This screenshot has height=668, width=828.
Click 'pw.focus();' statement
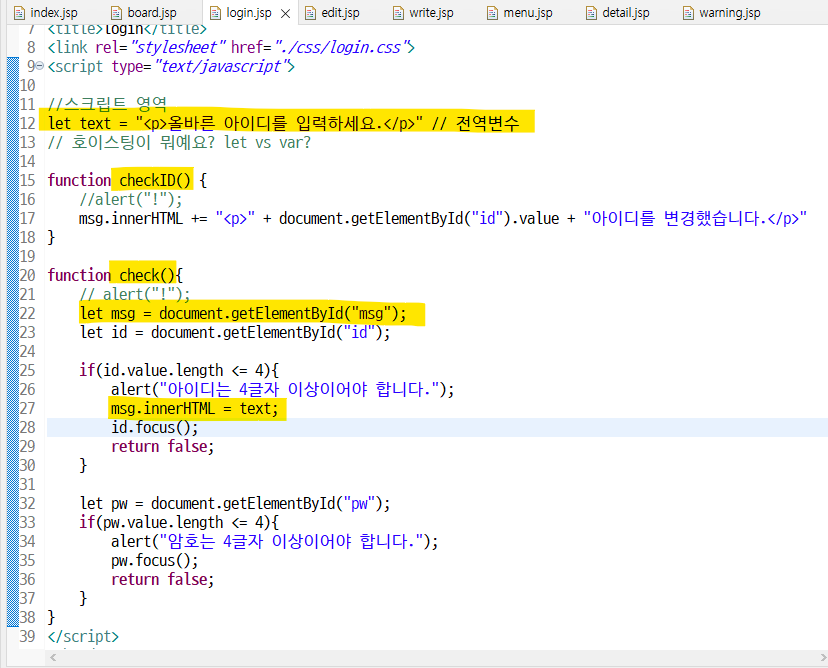tap(155, 561)
